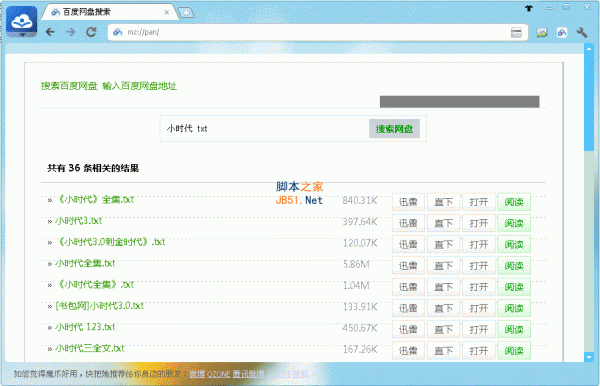Click the site favicon in the address bar
This screenshot has width=600, height=386.
117,33
